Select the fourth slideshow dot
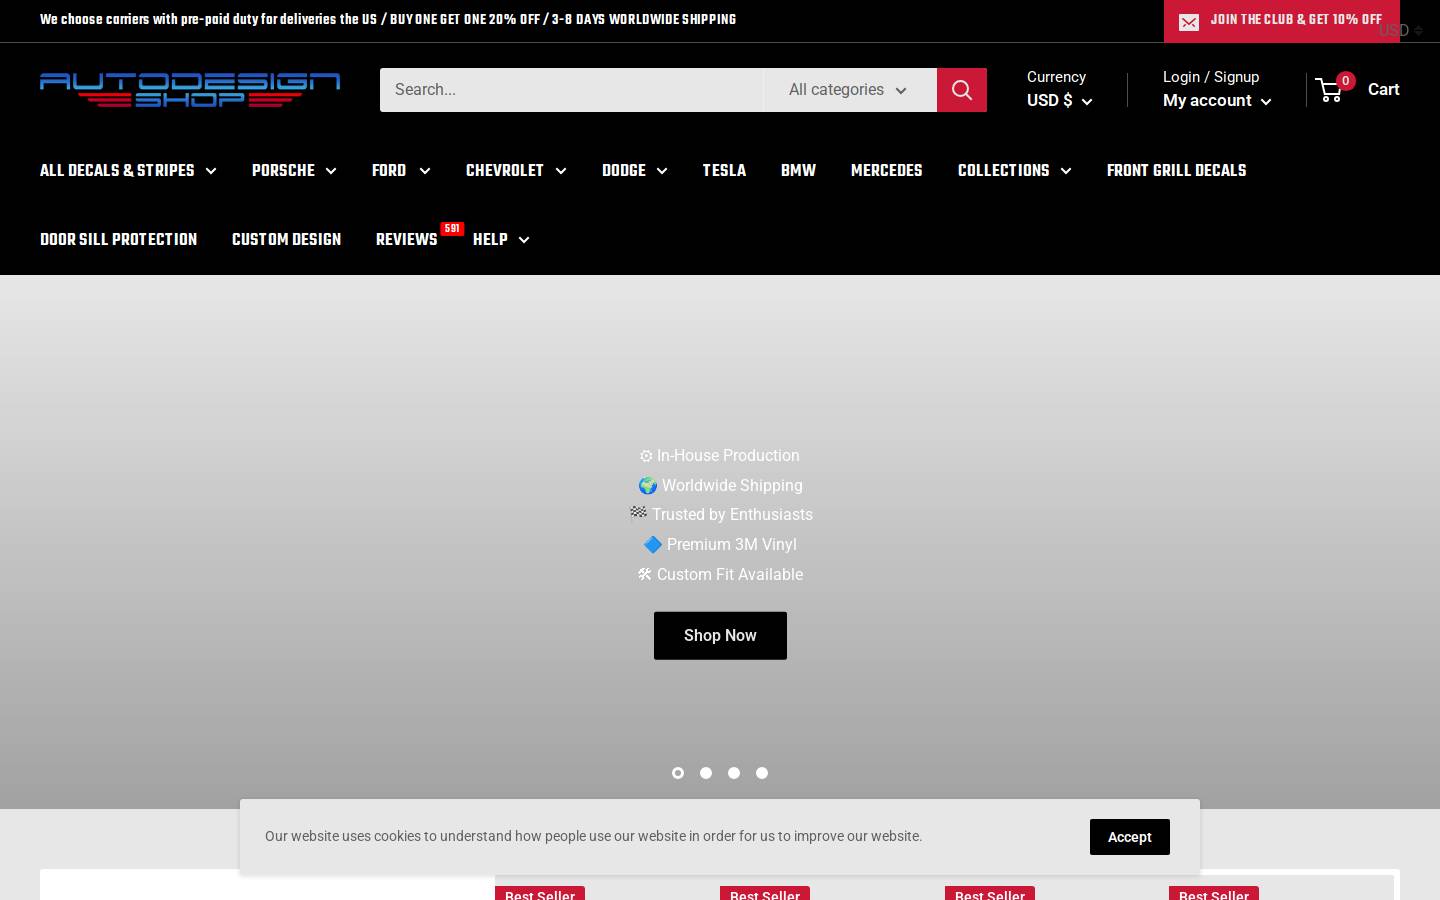The width and height of the screenshot is (1440, 900). 762,773
